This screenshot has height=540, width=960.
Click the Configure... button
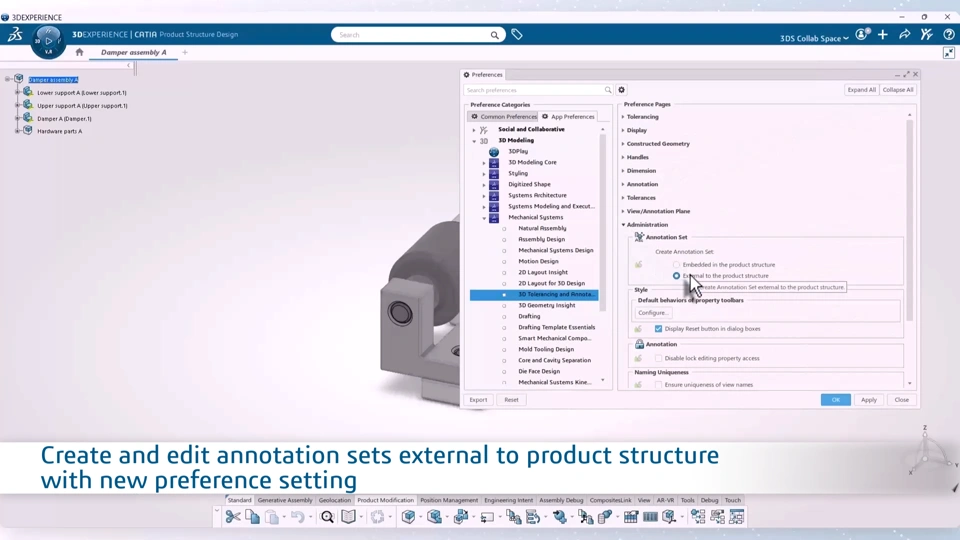653,313
